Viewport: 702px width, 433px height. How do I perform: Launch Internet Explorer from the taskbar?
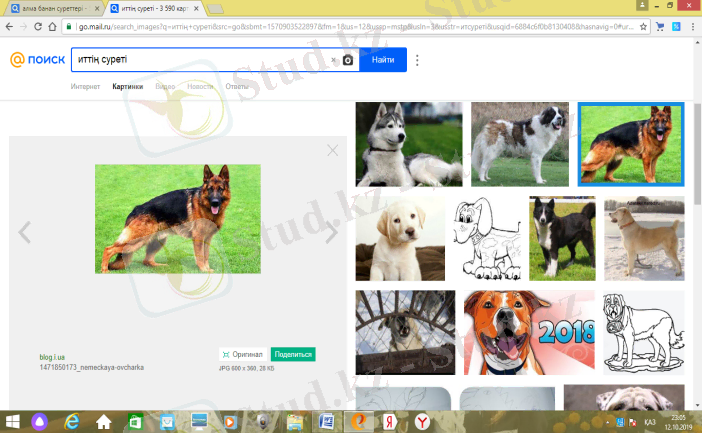pos(72,421)
